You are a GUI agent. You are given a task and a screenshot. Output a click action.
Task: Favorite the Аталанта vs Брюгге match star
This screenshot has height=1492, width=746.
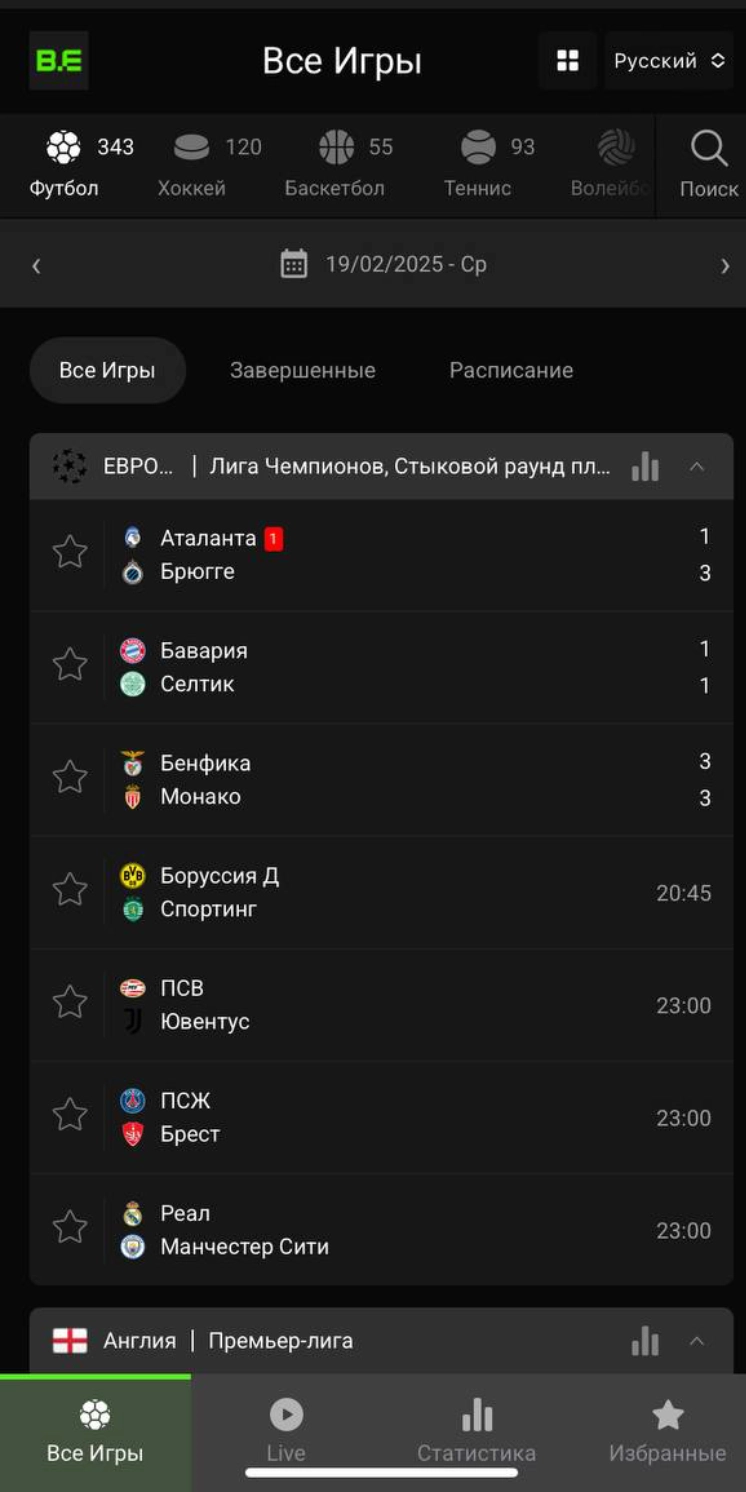pyautogui.click(x=70, y=551)
